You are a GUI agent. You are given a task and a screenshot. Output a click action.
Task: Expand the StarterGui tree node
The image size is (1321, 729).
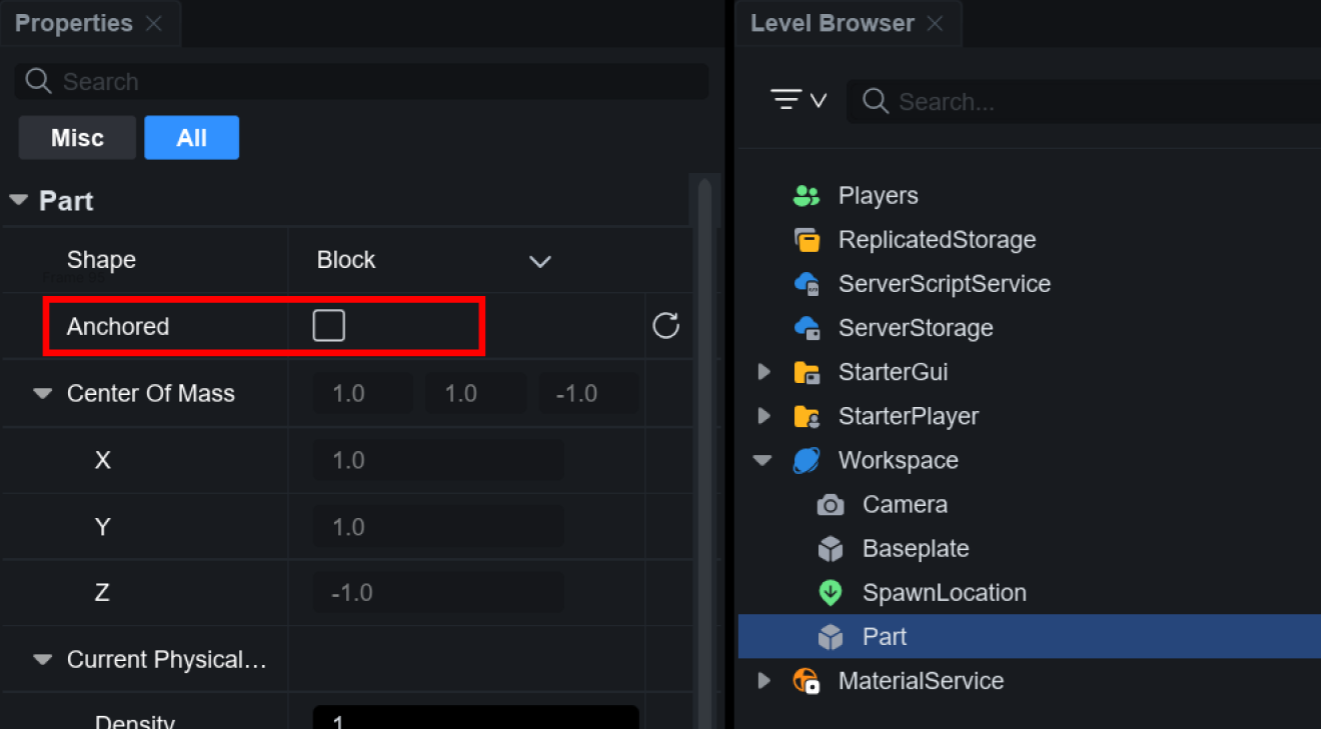click(764, 372)
